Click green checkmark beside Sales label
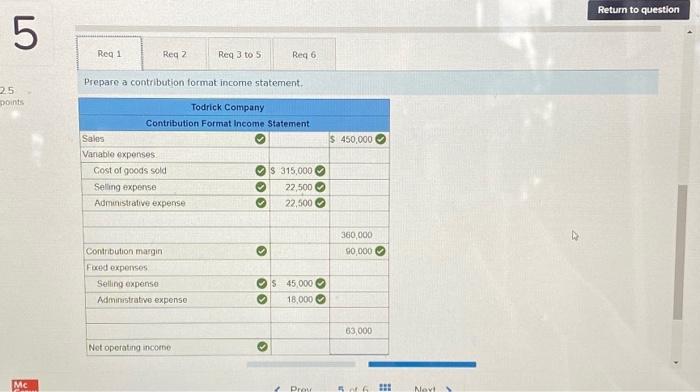700x392 pixels. click(260, 139)
